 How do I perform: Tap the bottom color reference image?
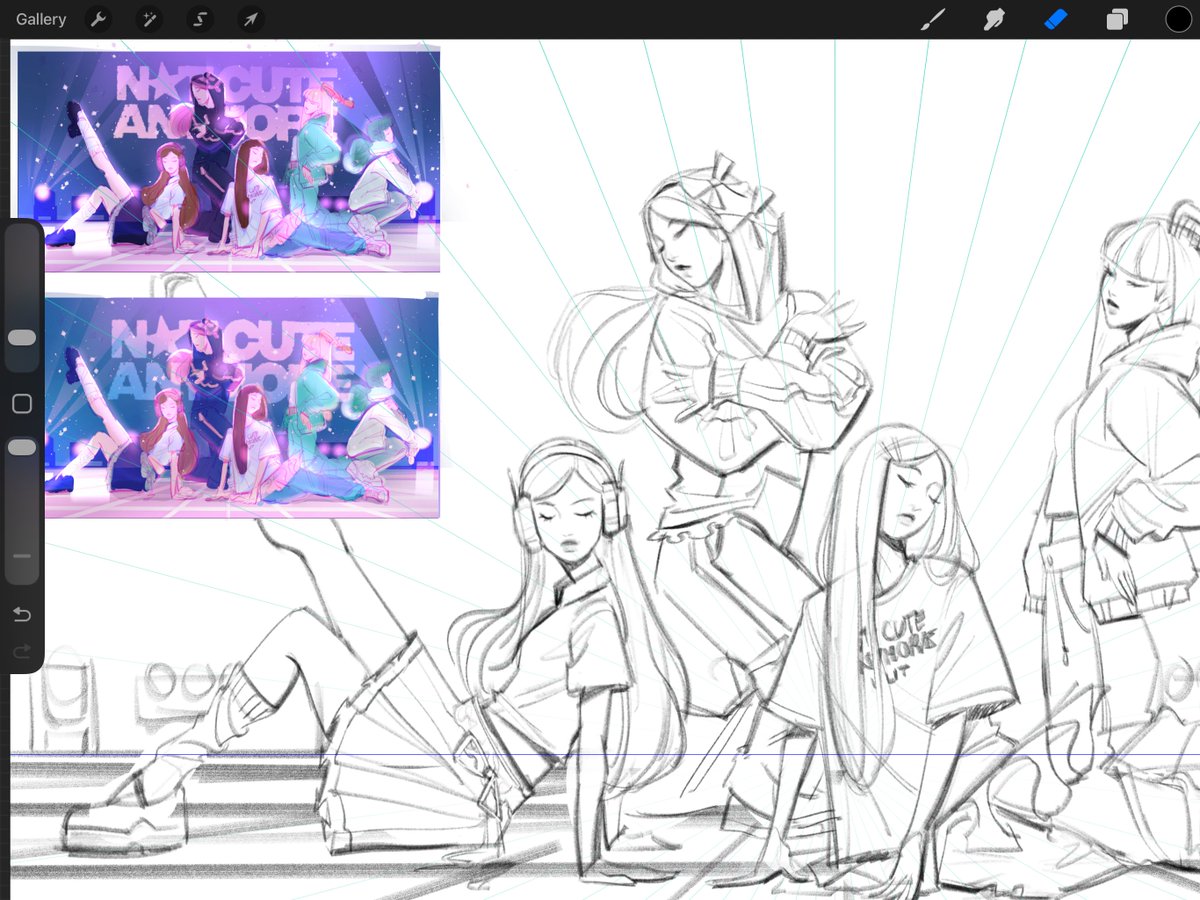point(241,407)
